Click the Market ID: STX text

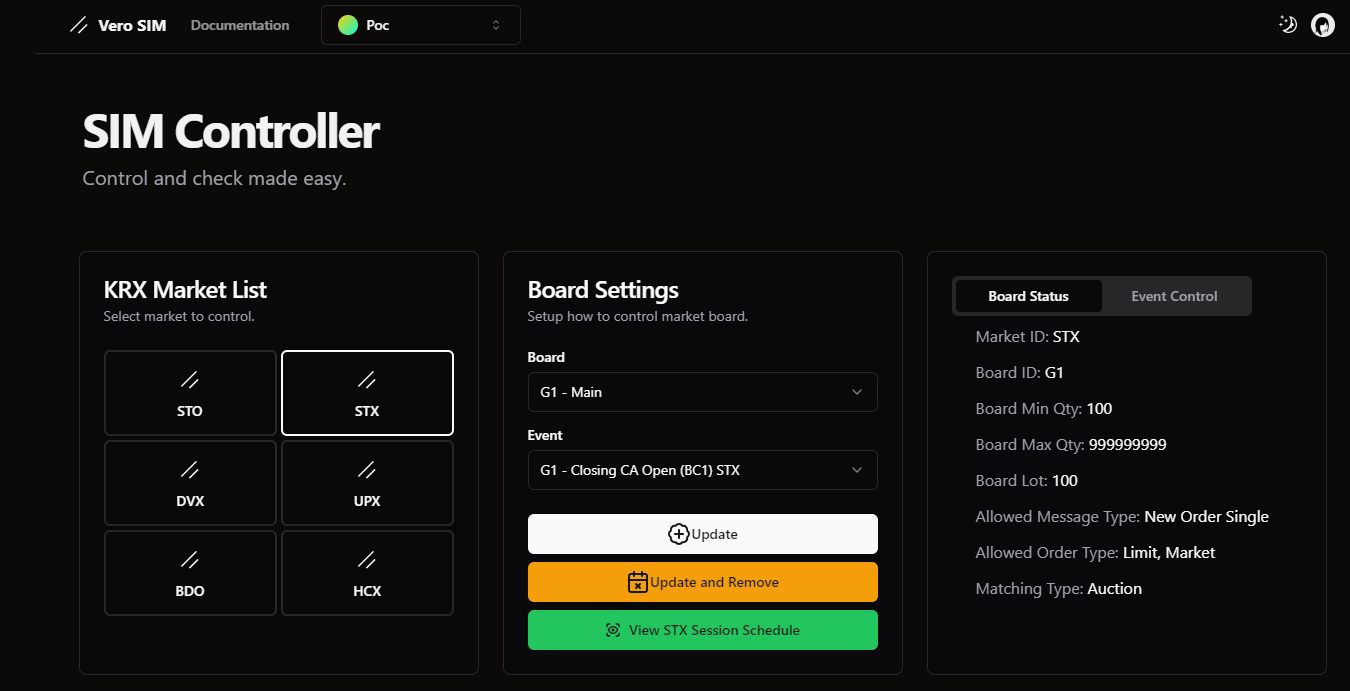click(x=1028, y=337)
